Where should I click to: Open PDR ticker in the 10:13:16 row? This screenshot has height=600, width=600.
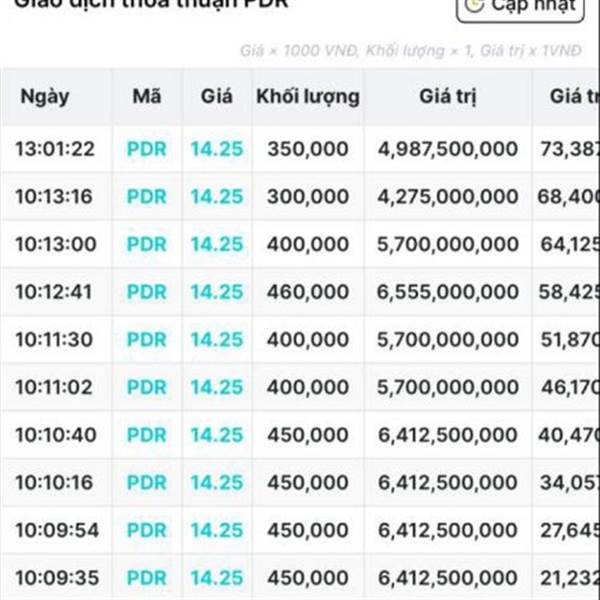(x=147, y=197)
